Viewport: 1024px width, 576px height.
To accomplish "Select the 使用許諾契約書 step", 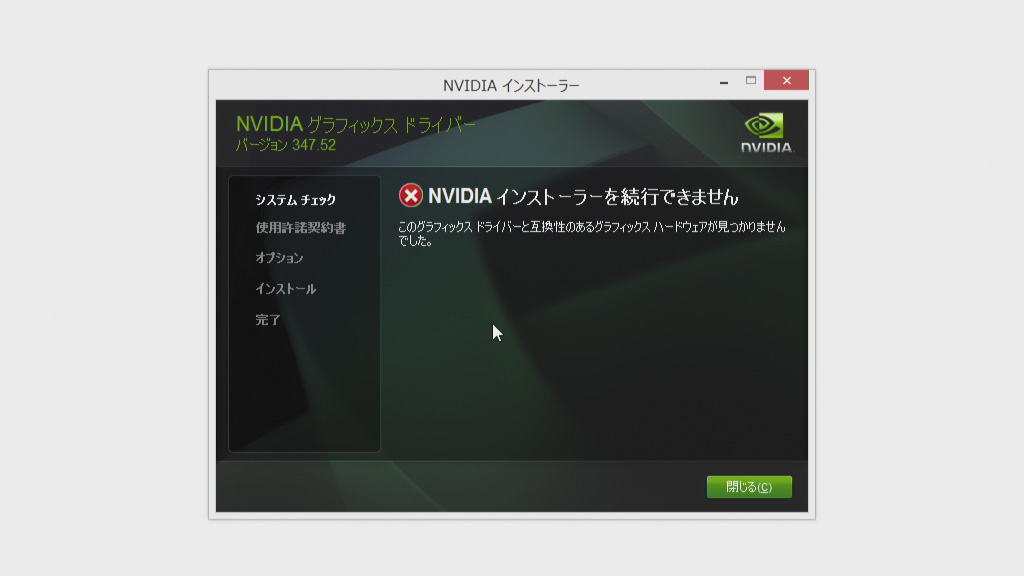I will click(300, 228).
